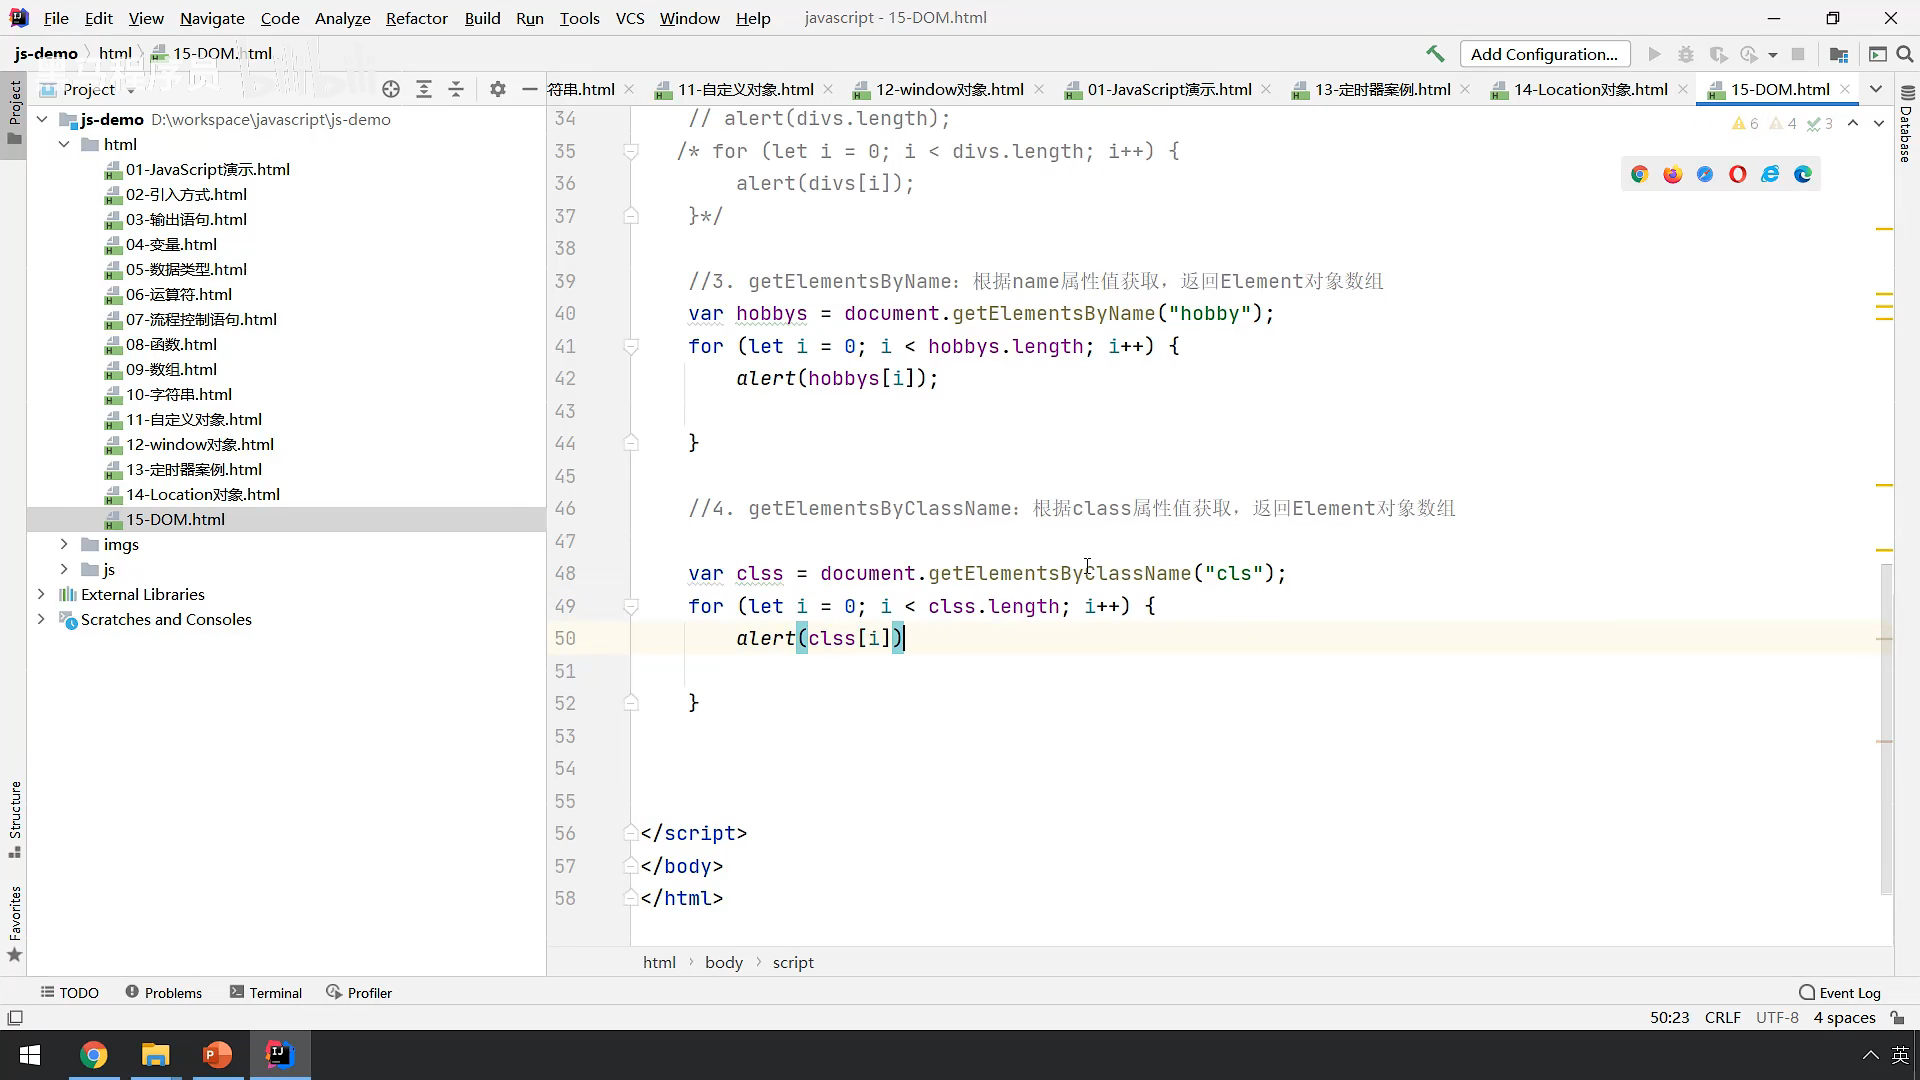1920x1080 pixels.
Task: Toggle the Structure tool window
Action: (x=14, y=818)
